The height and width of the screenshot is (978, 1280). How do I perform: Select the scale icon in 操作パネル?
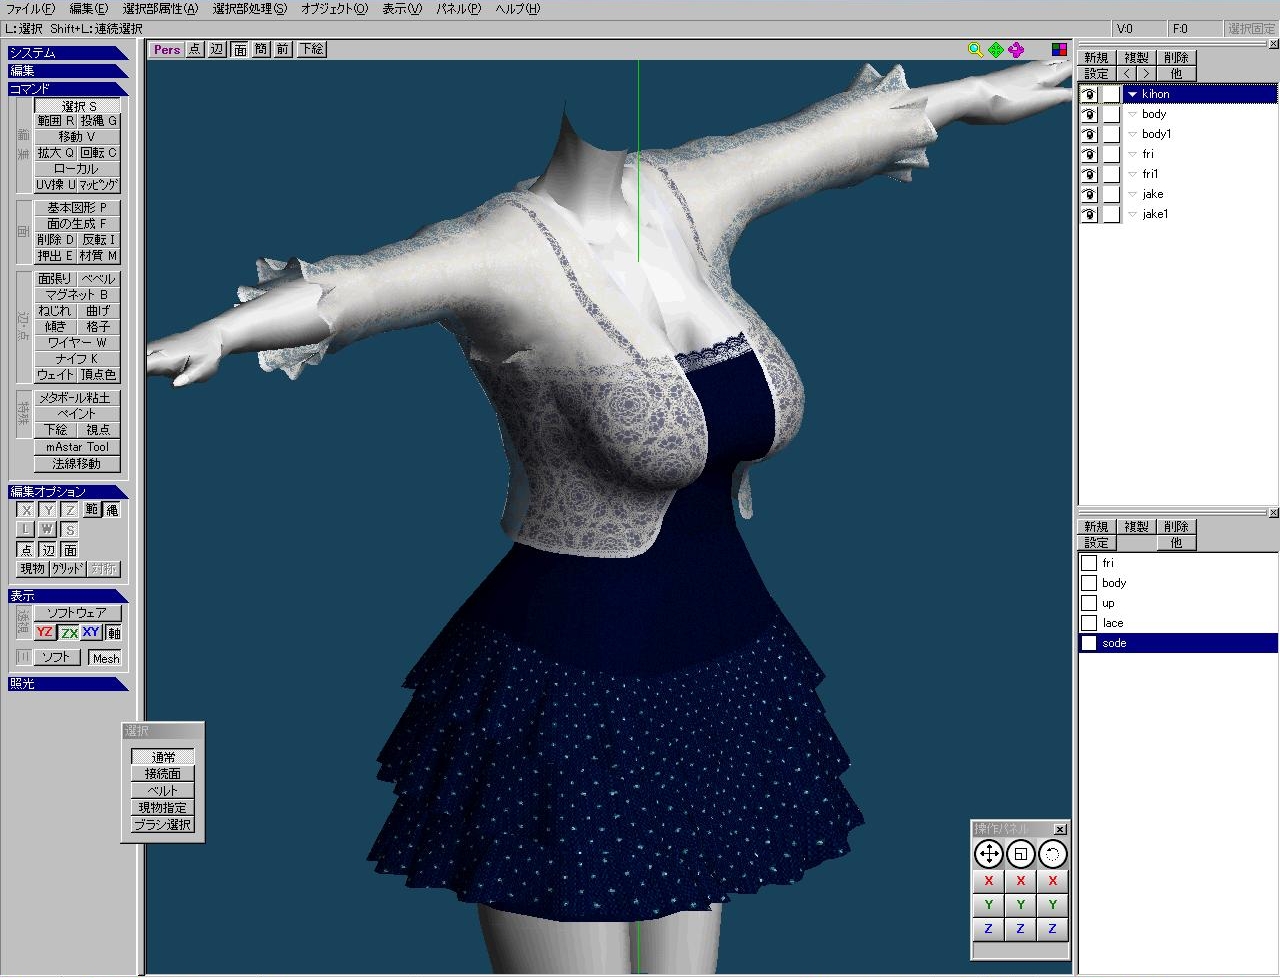[x=1020, y=854]
